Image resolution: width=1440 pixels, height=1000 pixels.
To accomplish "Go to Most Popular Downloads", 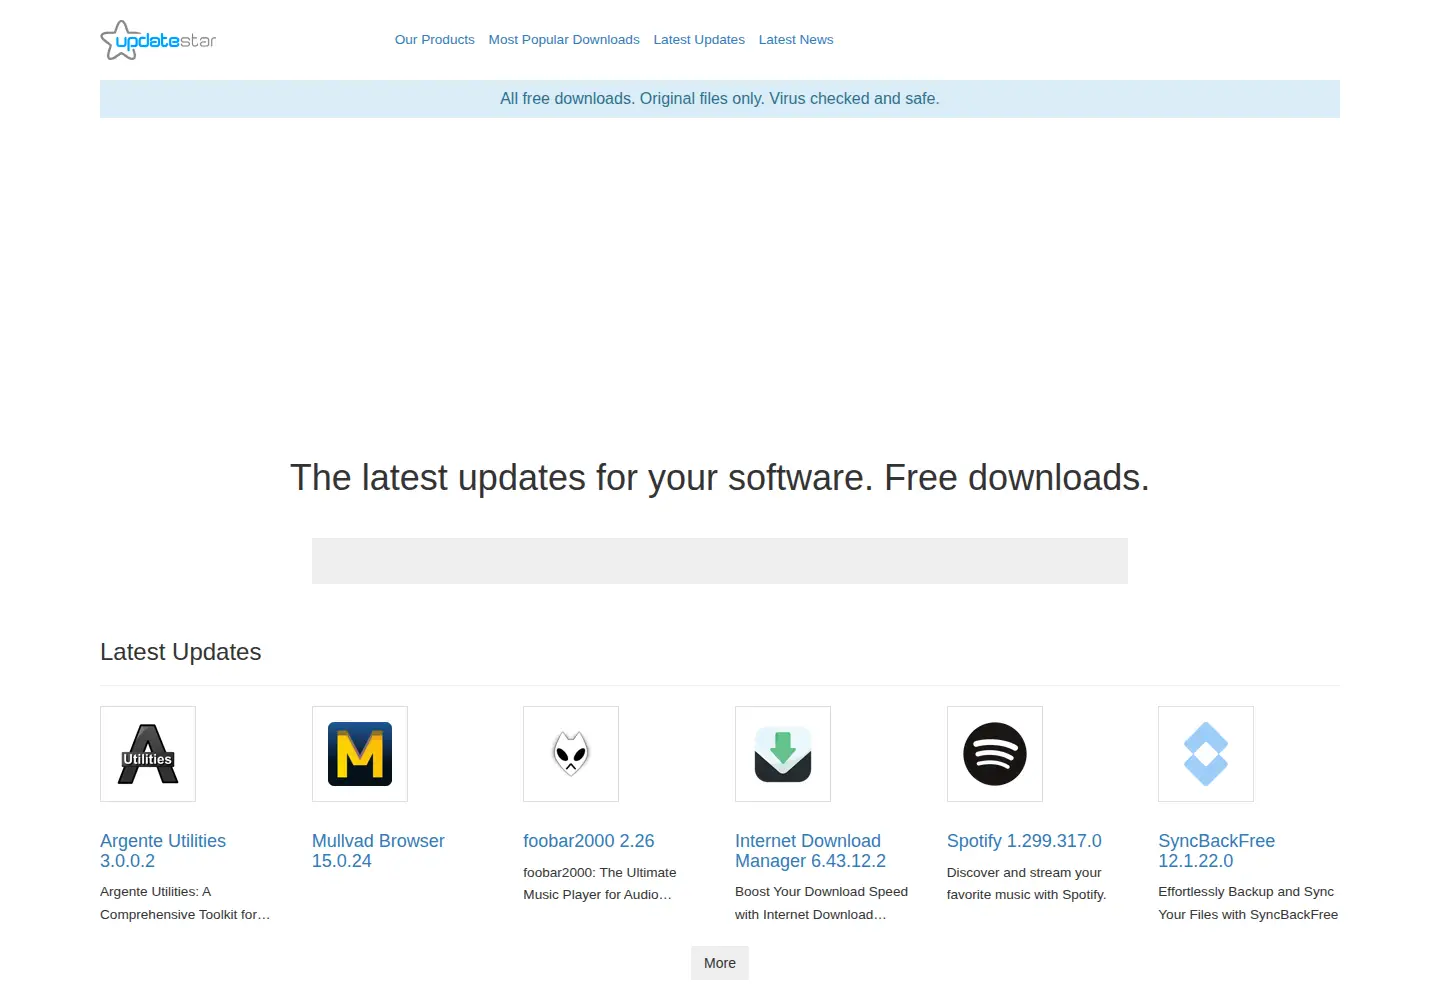I will pyautogui.click(x=564, y=40).
